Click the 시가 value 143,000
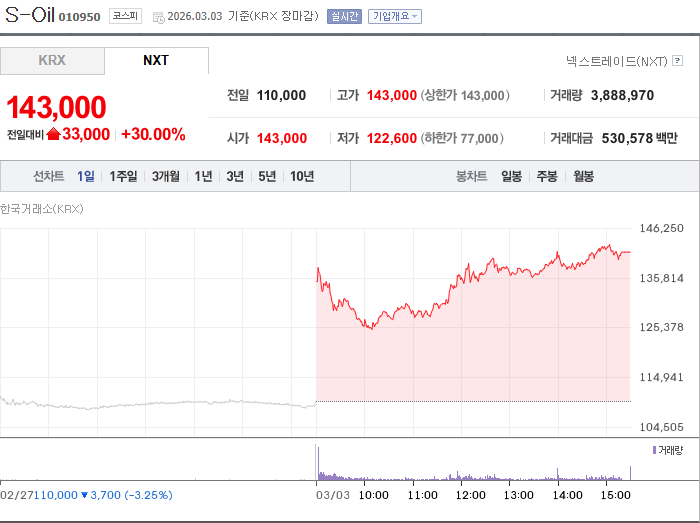700x523 pixels. pos(282,138)
